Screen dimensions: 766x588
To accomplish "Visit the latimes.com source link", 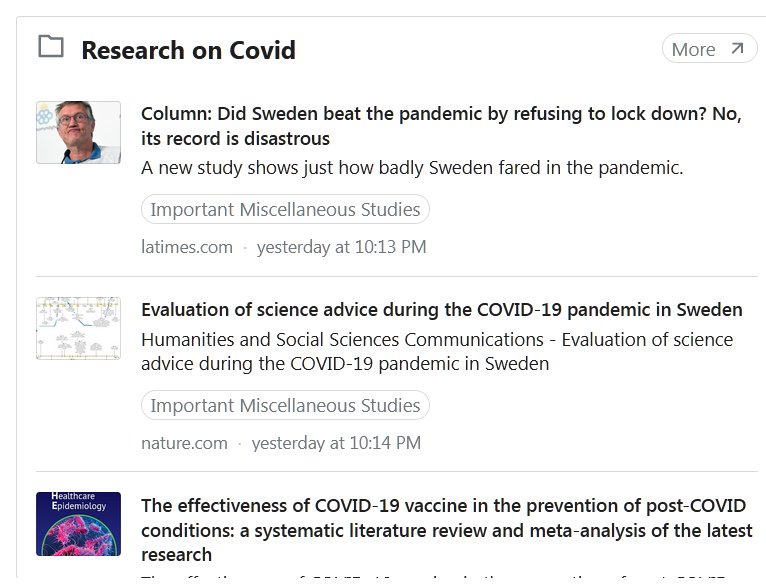I will [187, 247].
